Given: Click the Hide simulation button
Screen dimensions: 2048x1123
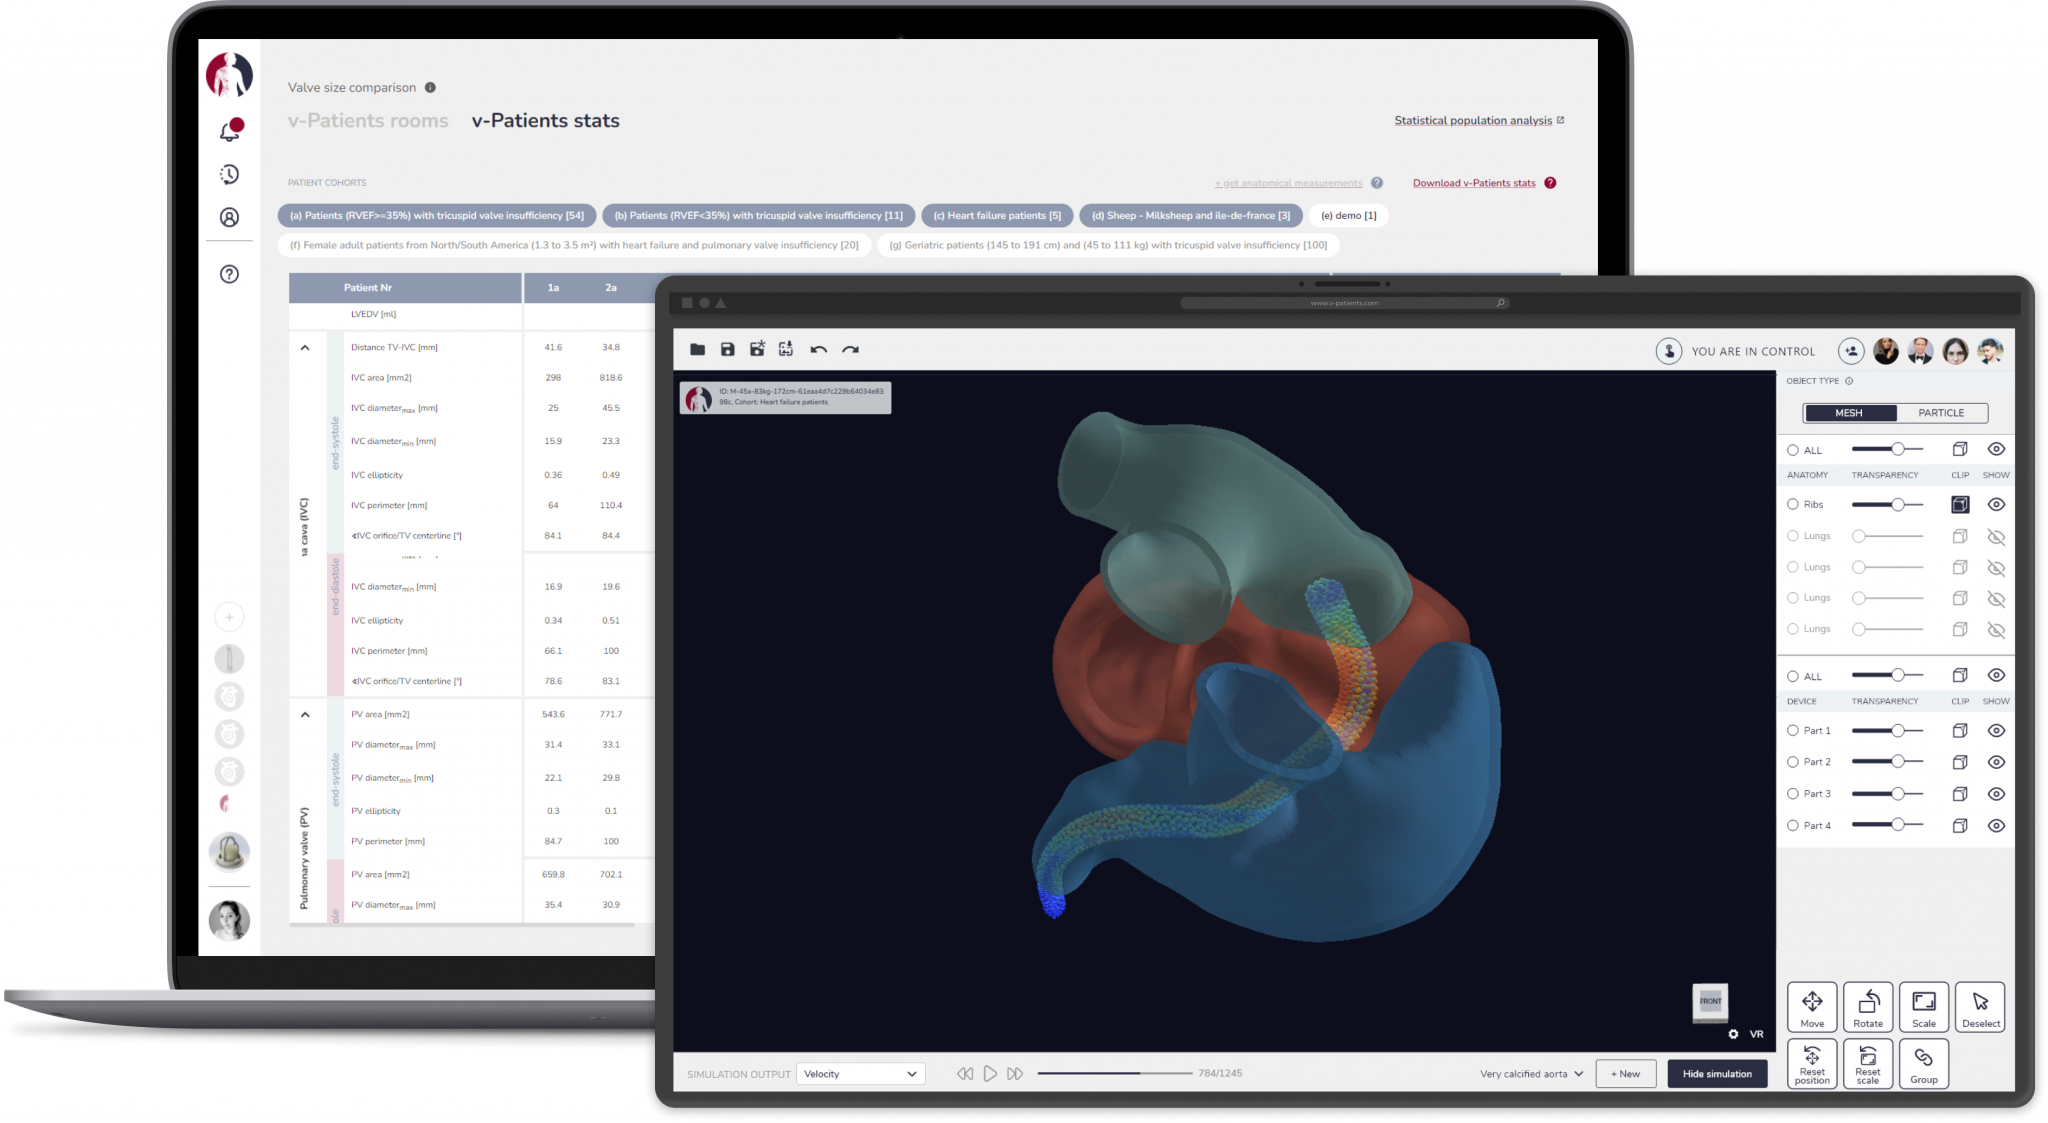Looking at the screenshot, I should pyautogui.click(x=1717, y=1073).
